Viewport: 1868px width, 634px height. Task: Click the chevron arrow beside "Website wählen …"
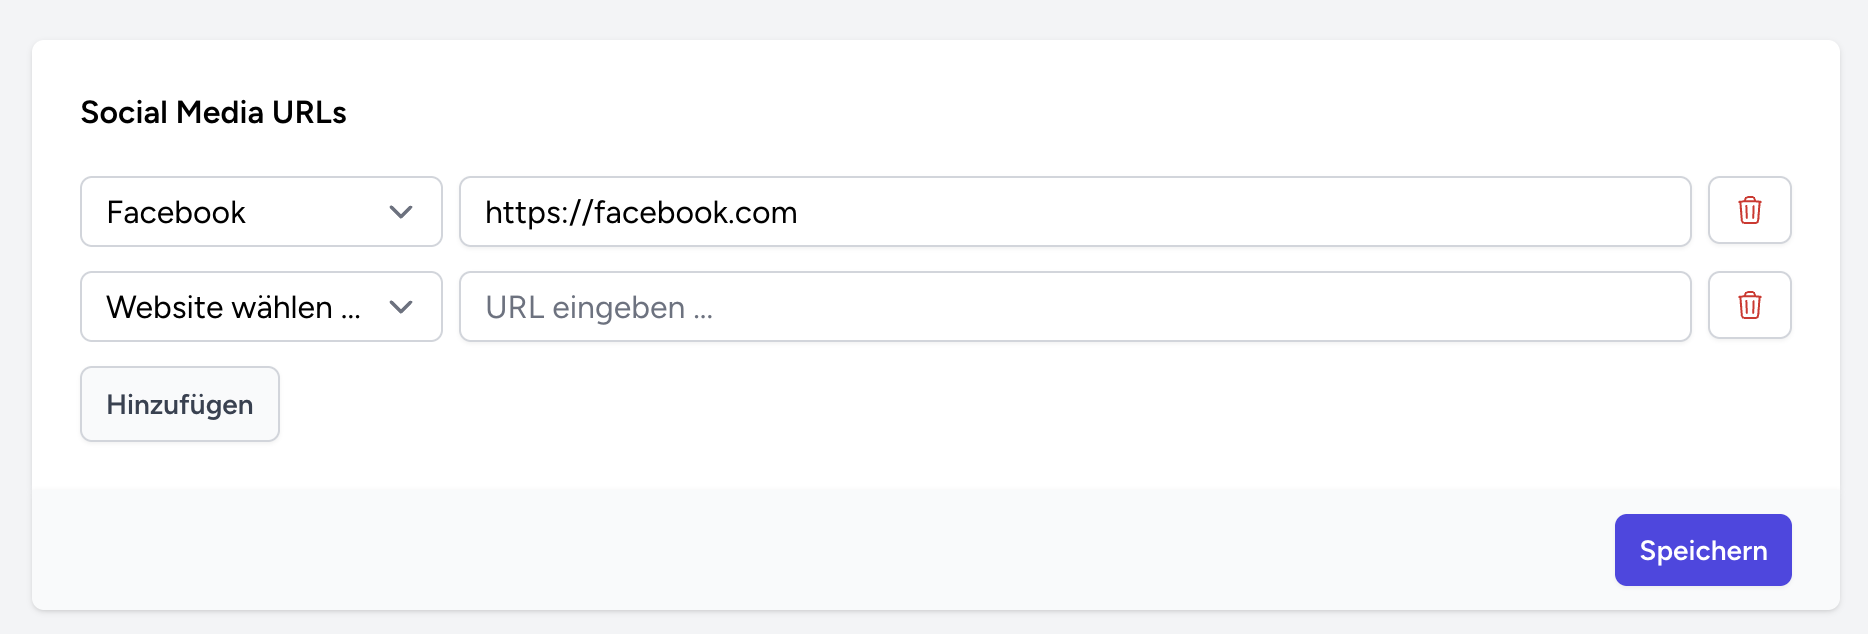tap(401, 307)
